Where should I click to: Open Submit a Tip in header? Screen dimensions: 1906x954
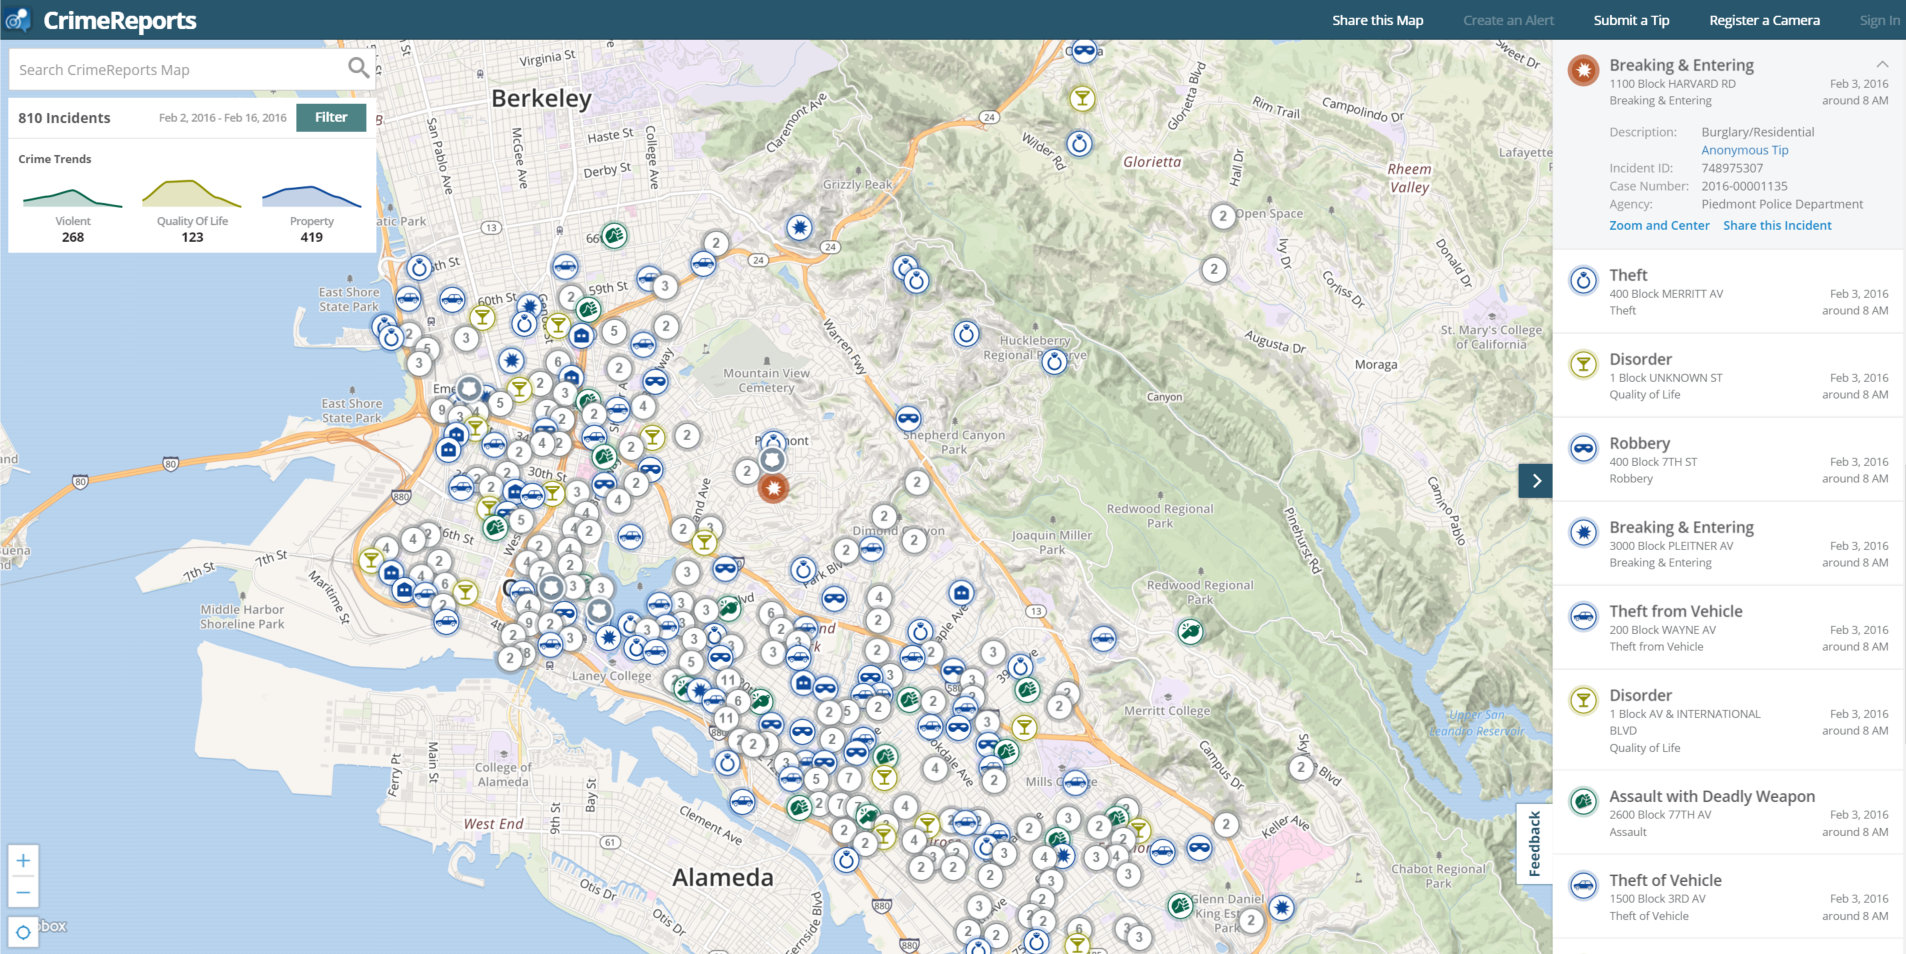pyautogui.click(x=1631, y=20)
